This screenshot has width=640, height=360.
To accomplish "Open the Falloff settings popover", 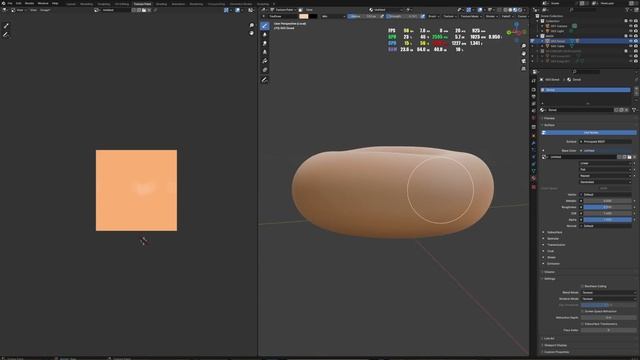I will (x=507, y=16).
